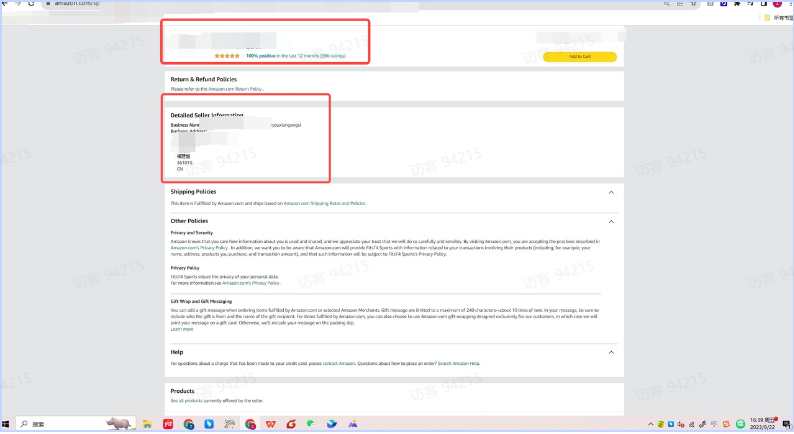Screen dimensions: 794x434
Task: Open See all products link
Action: point(190,400)
